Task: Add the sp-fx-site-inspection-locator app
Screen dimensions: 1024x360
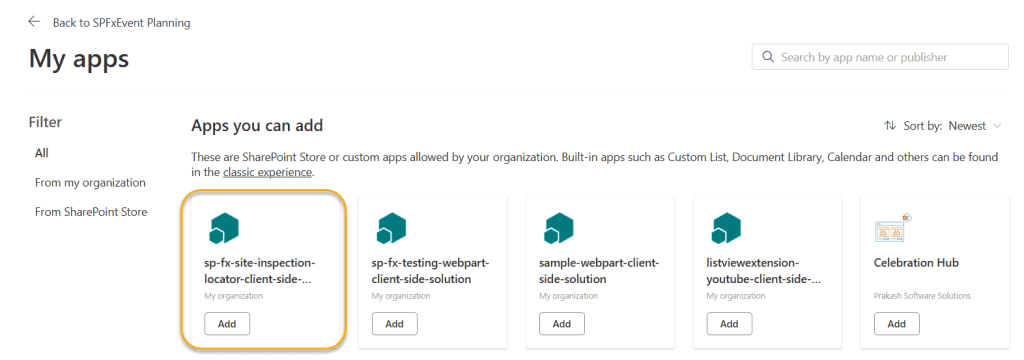Action: [227, 323]
